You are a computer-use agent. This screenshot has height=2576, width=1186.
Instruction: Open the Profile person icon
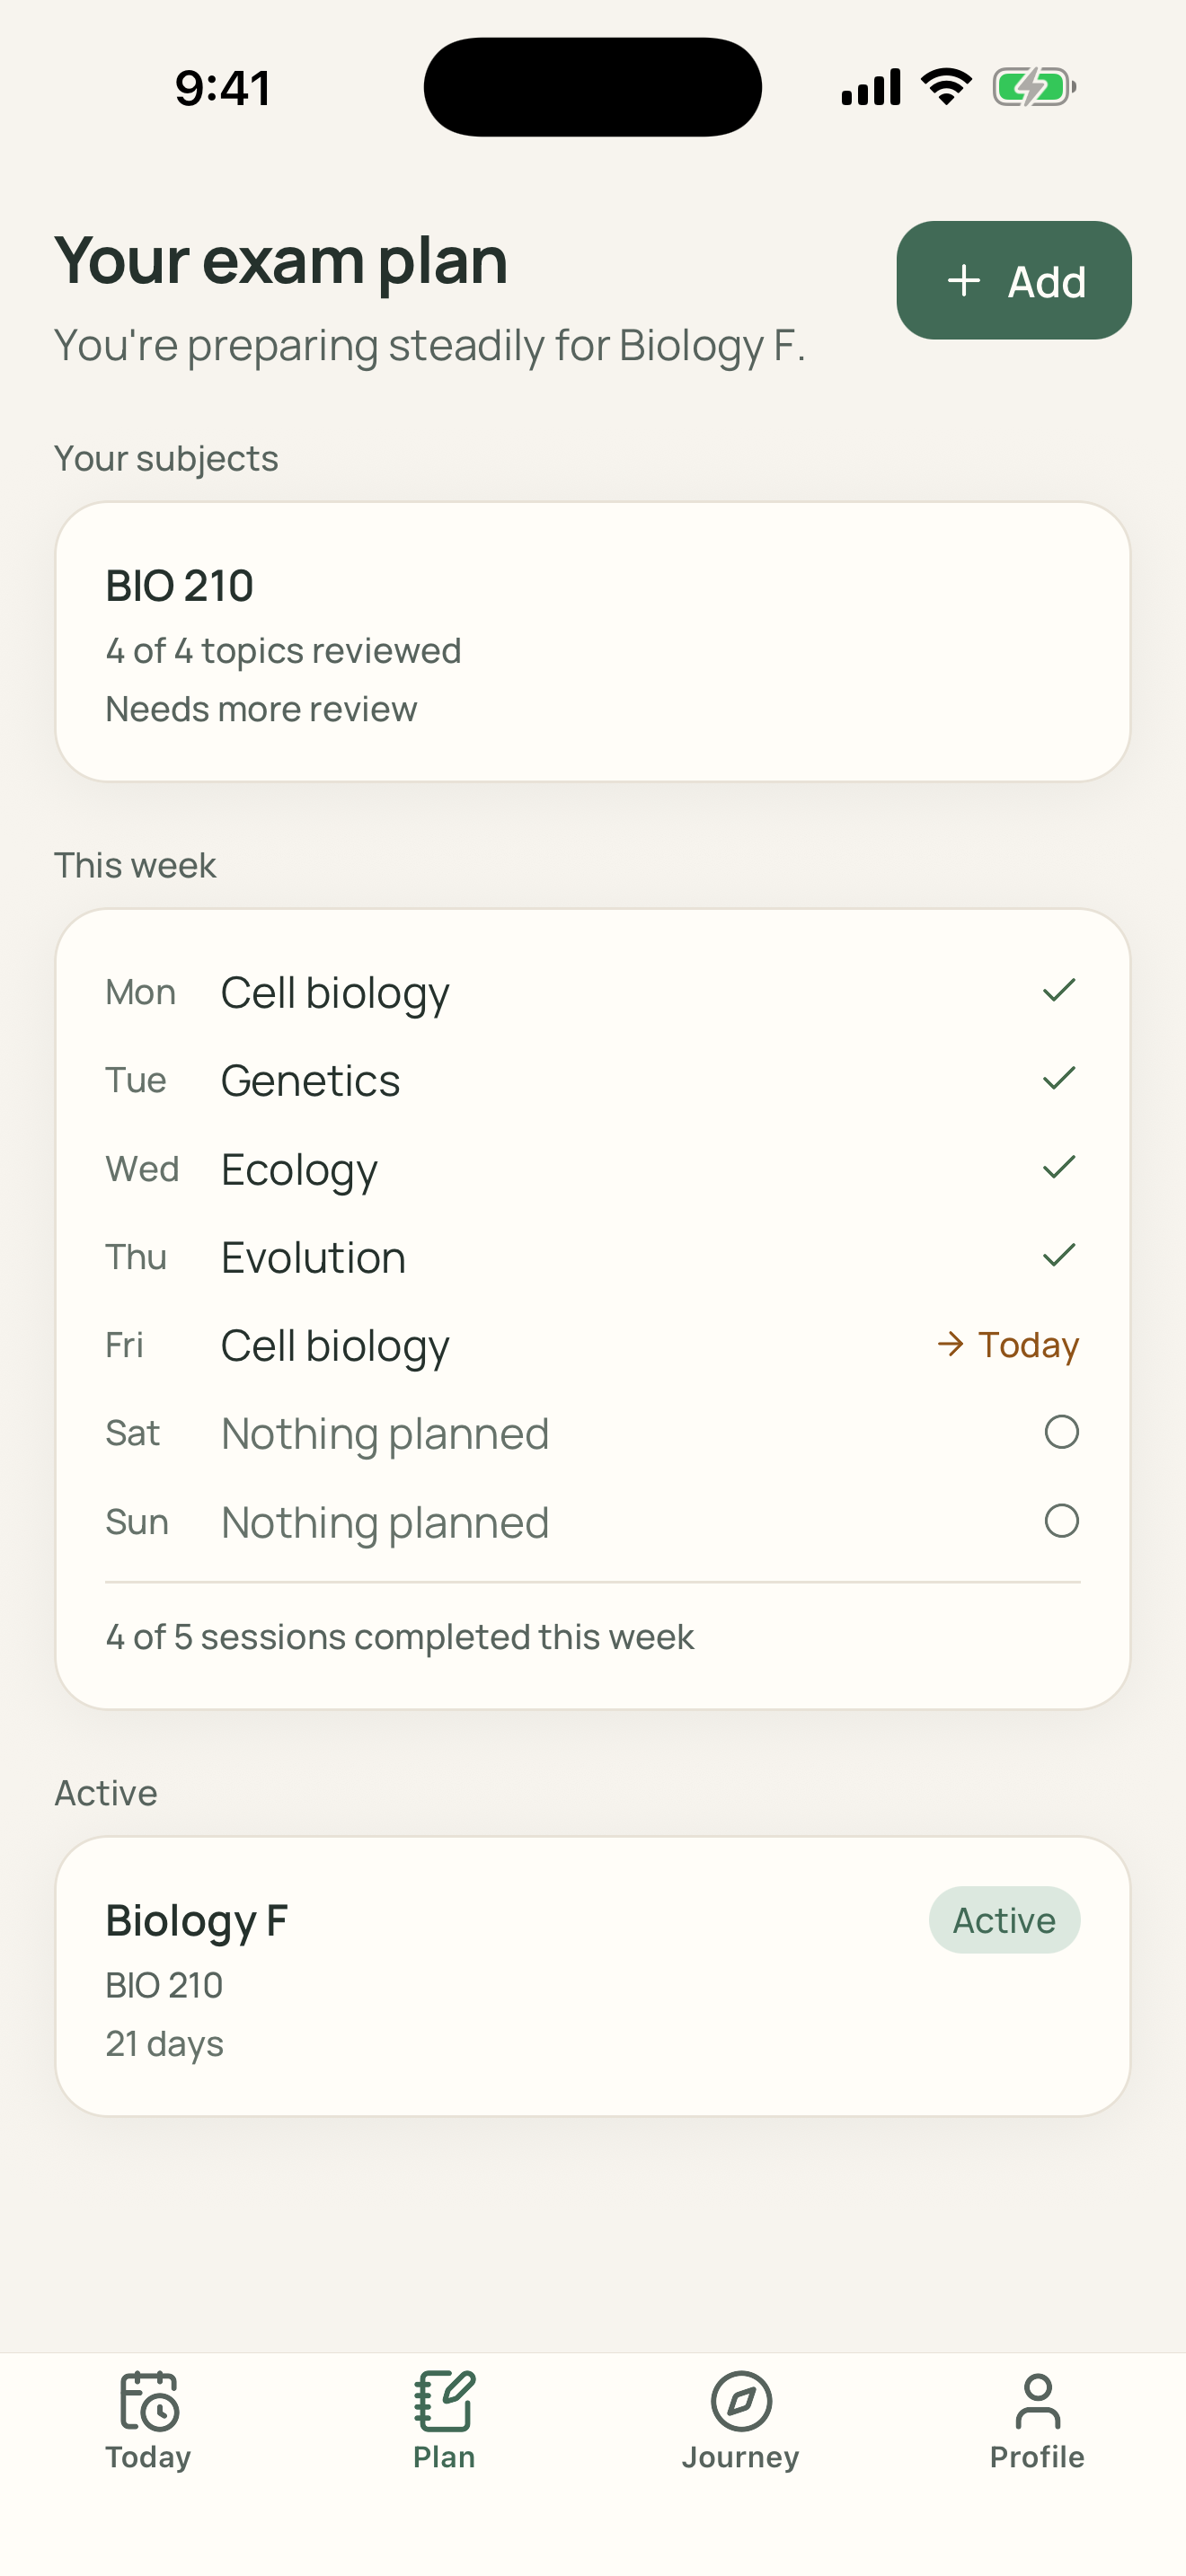[1037, 2400]
